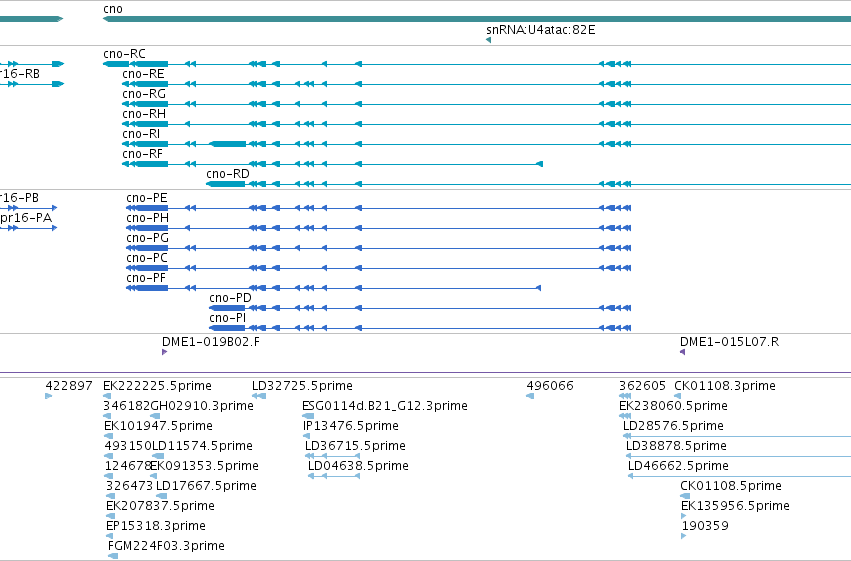
Task: Click the cno-PF protein's rightmost exon arrow
Action: pos(538,288)
